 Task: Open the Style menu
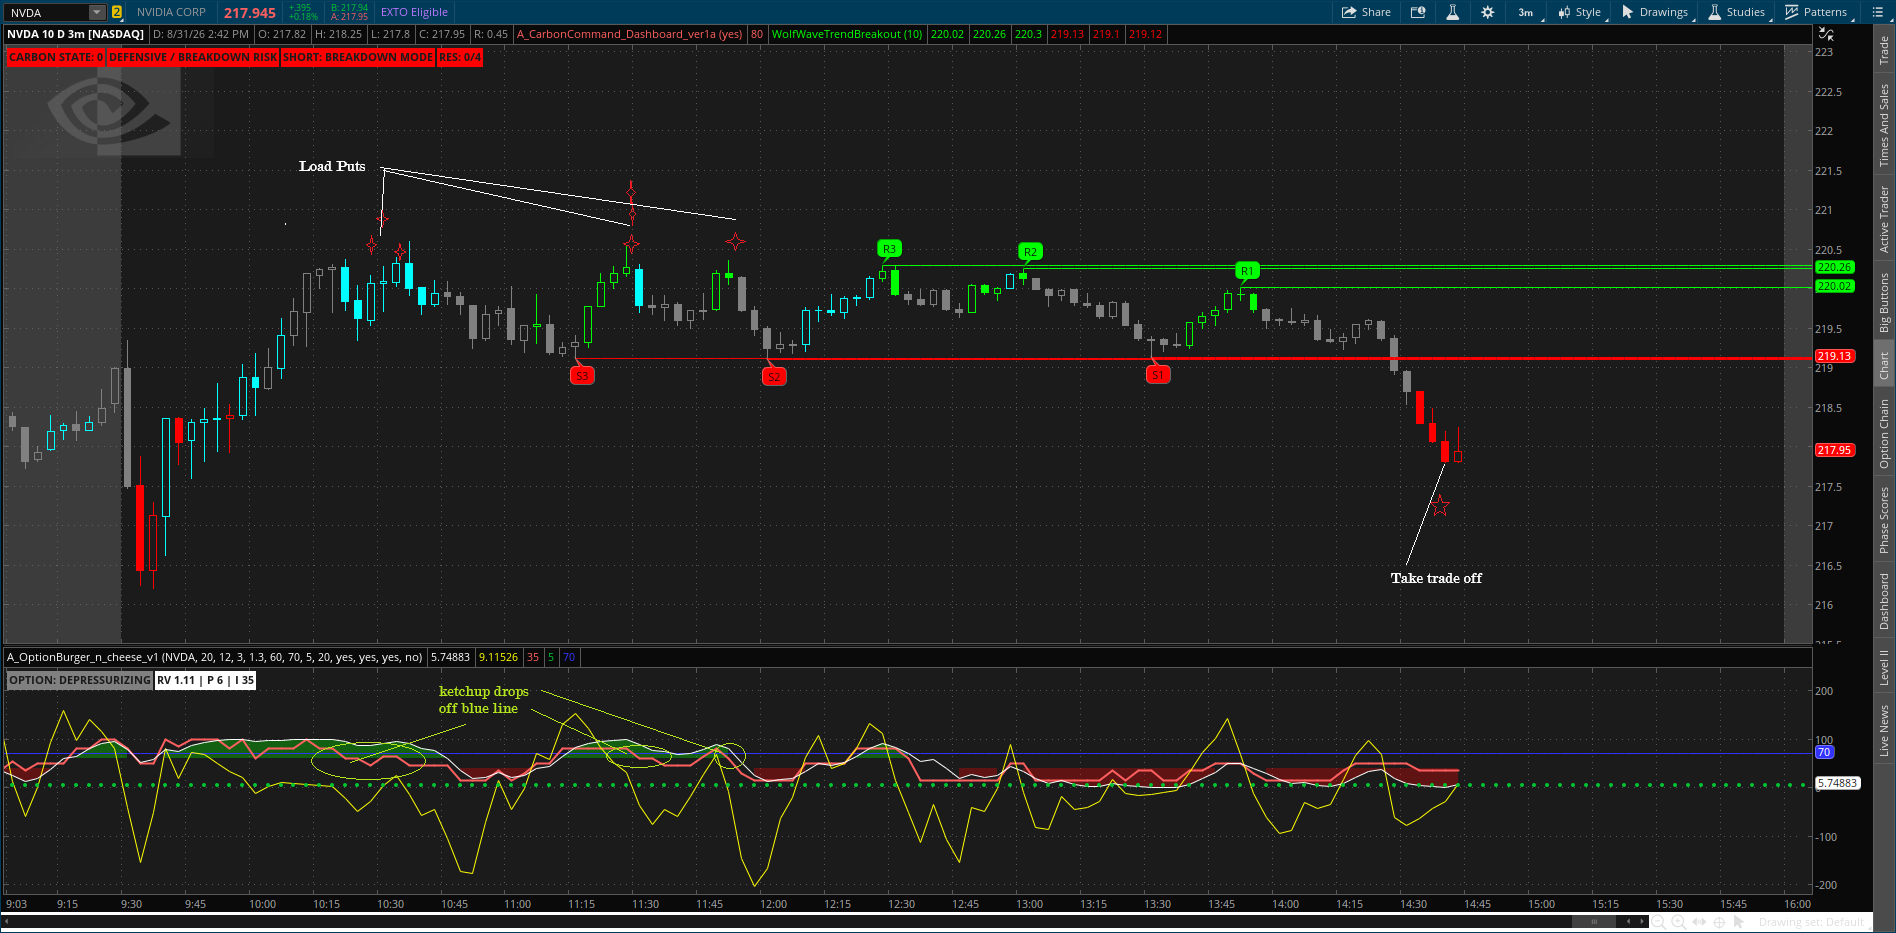pyautogui.click(x=1581, y=12)
